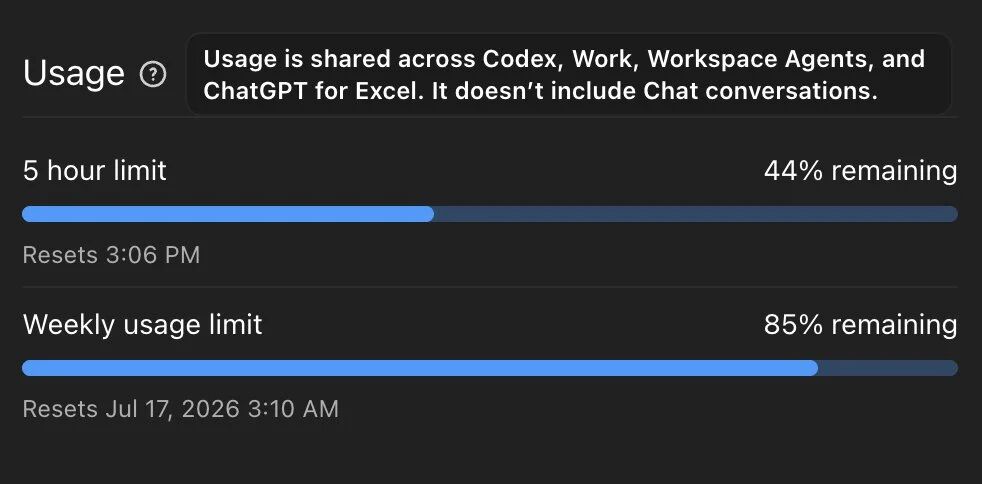982x484 pixels.
Task: Click Chat conversations phrase in the tooltip
Action: coord(760,91)
